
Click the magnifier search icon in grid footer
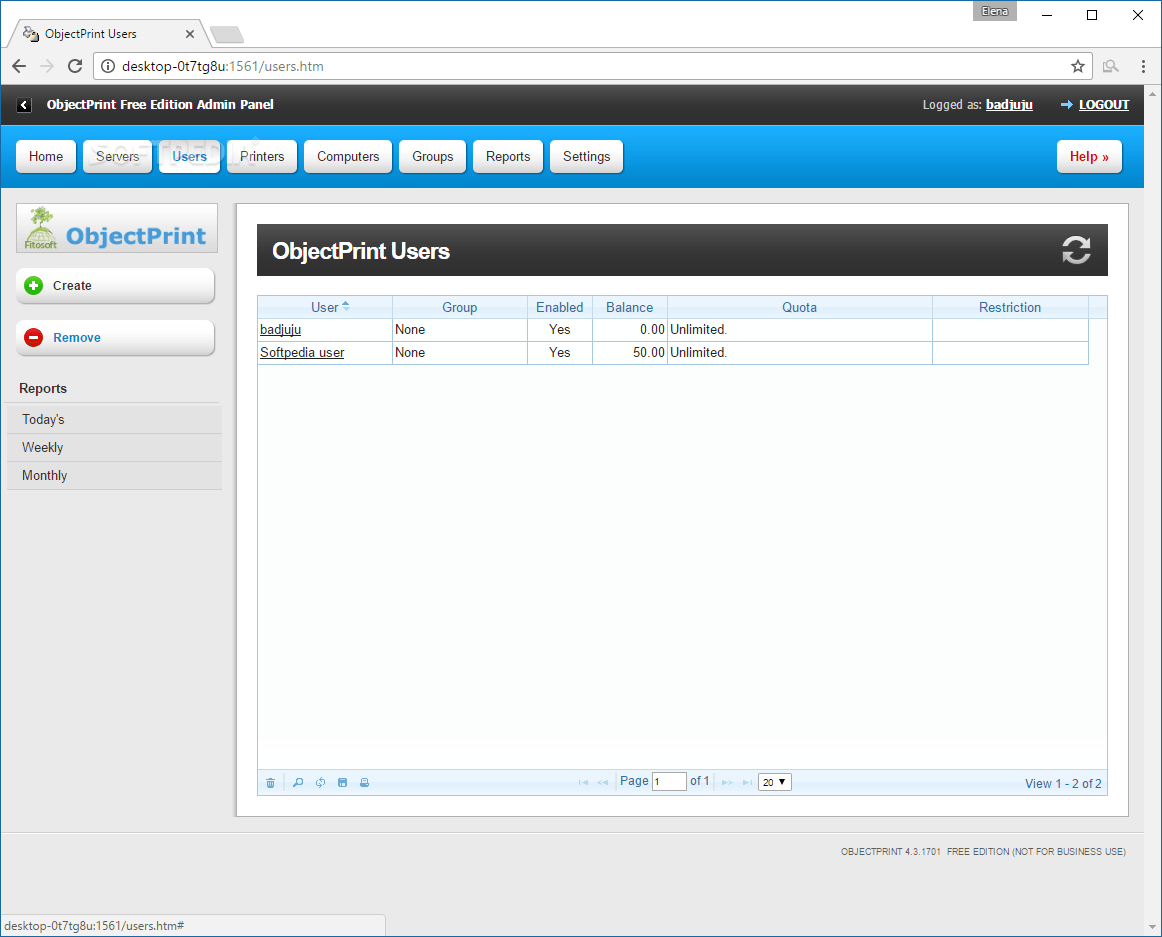click(x=298, y=783)
